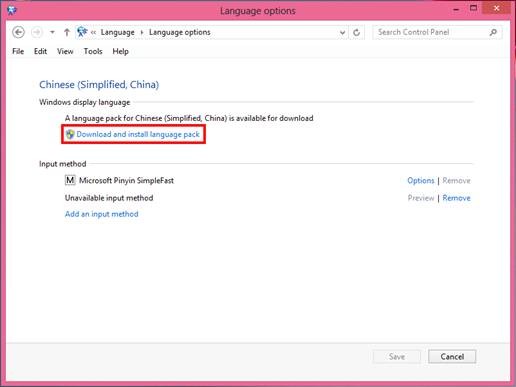Open the Tools menu
The width and height of the screenshot is (516, 387).
93,51
